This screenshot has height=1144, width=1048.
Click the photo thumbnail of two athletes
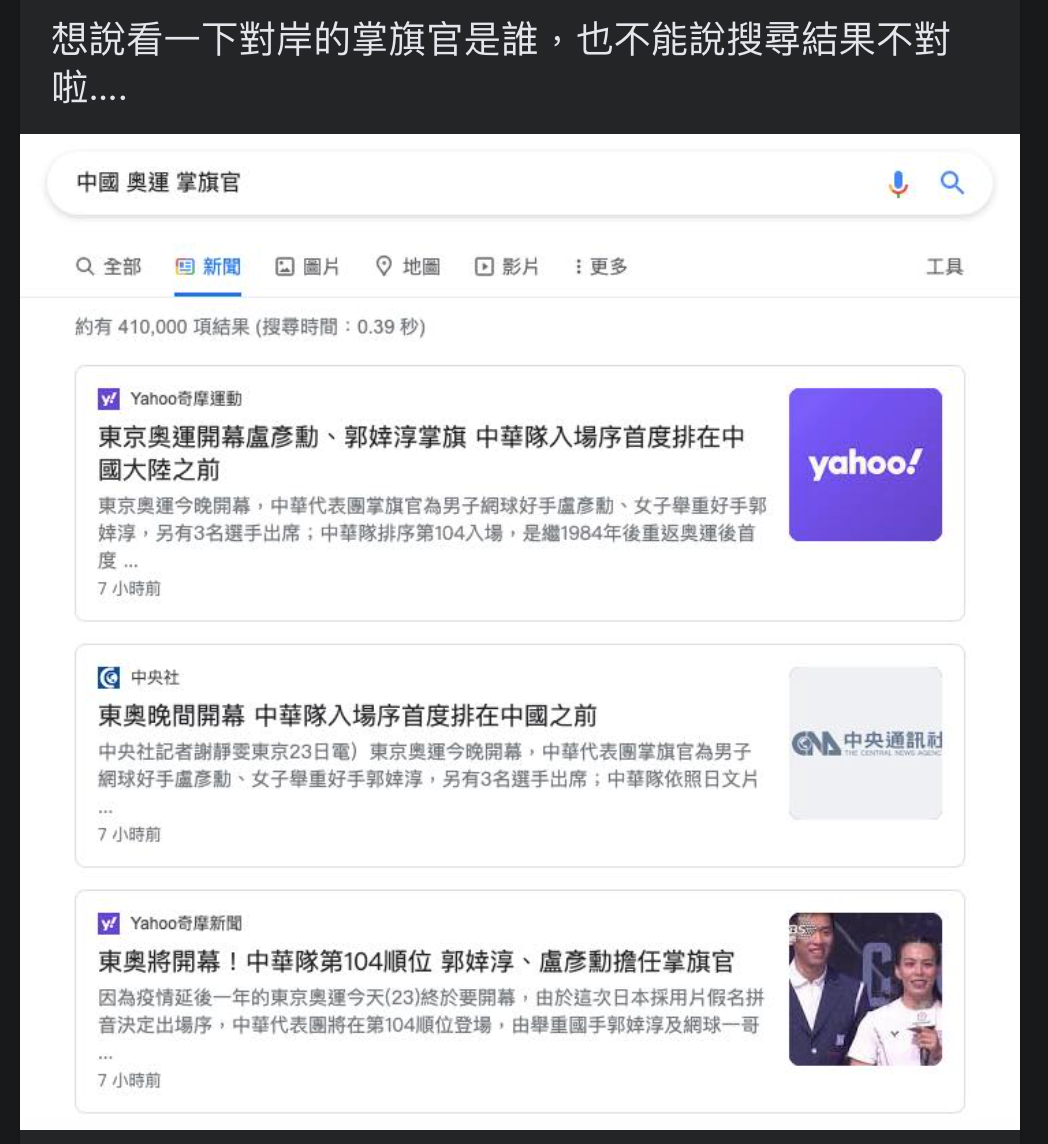click(x=865, y=989)
